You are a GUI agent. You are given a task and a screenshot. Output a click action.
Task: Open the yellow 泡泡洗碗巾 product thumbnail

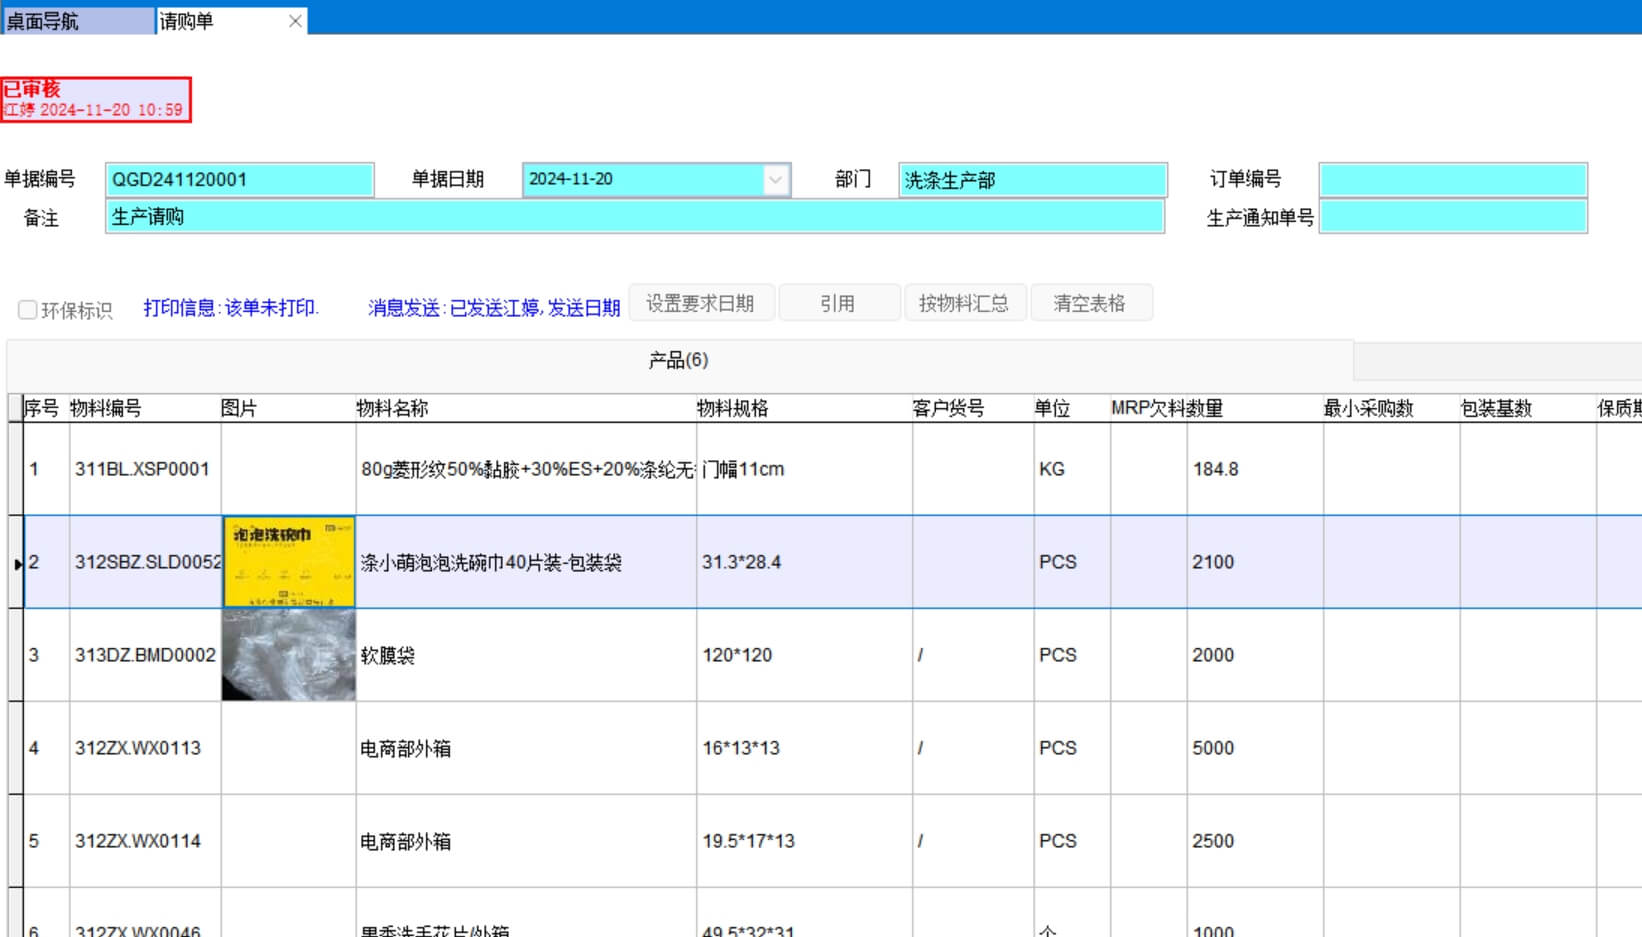point(288,562)
